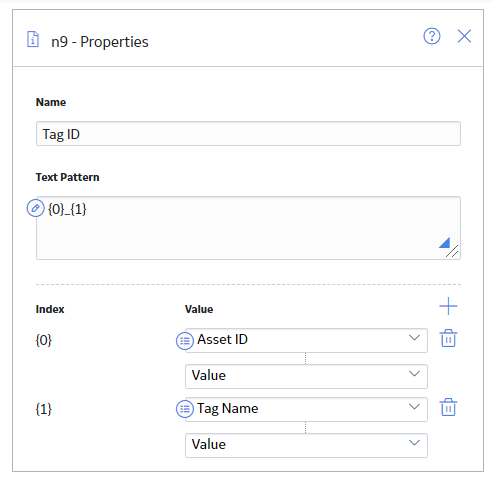Expand the Value dropdown under Asset ID

[306, 376]
